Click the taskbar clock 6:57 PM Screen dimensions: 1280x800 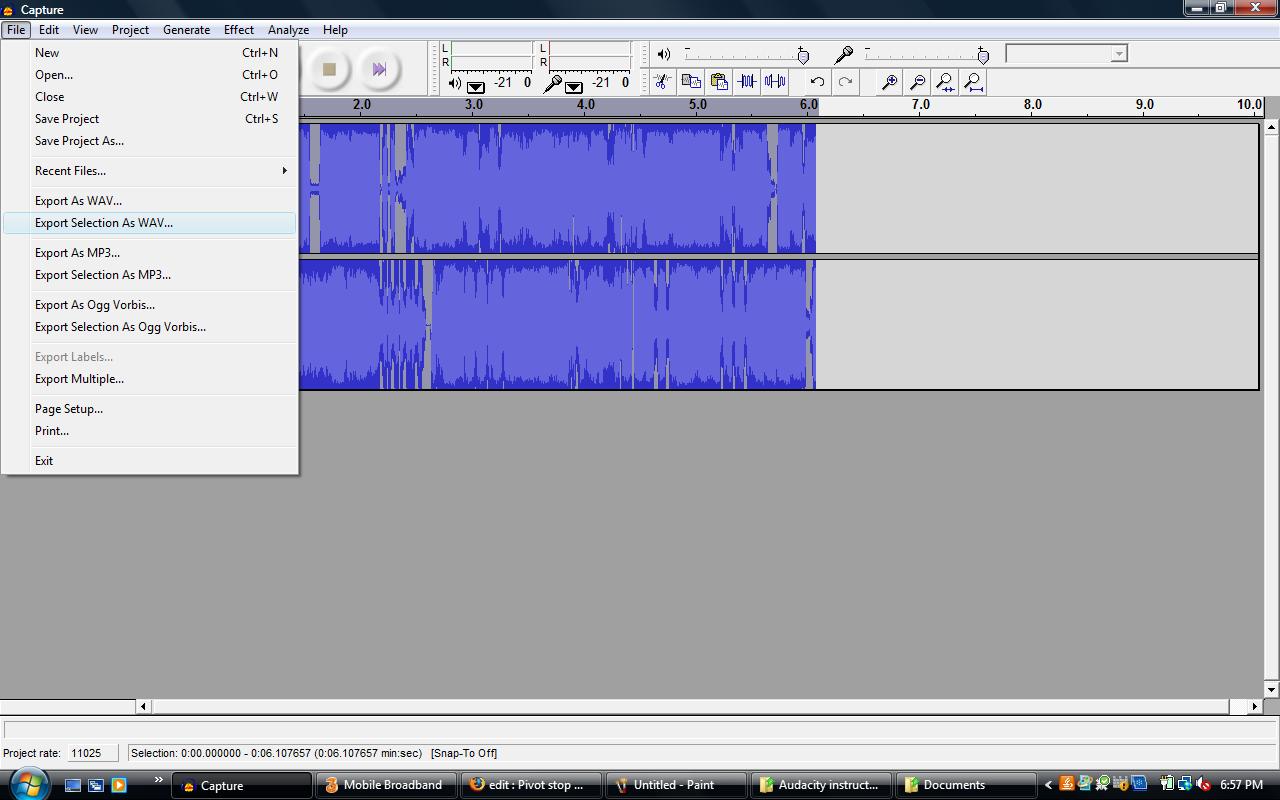coord(1241,785)
